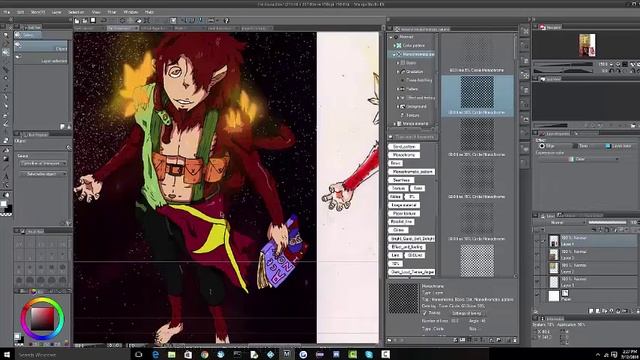Open the Selectable object dropdown
The height and width of the screenshot is (360, 640).
pyautogui.click(x=43, y=174)
